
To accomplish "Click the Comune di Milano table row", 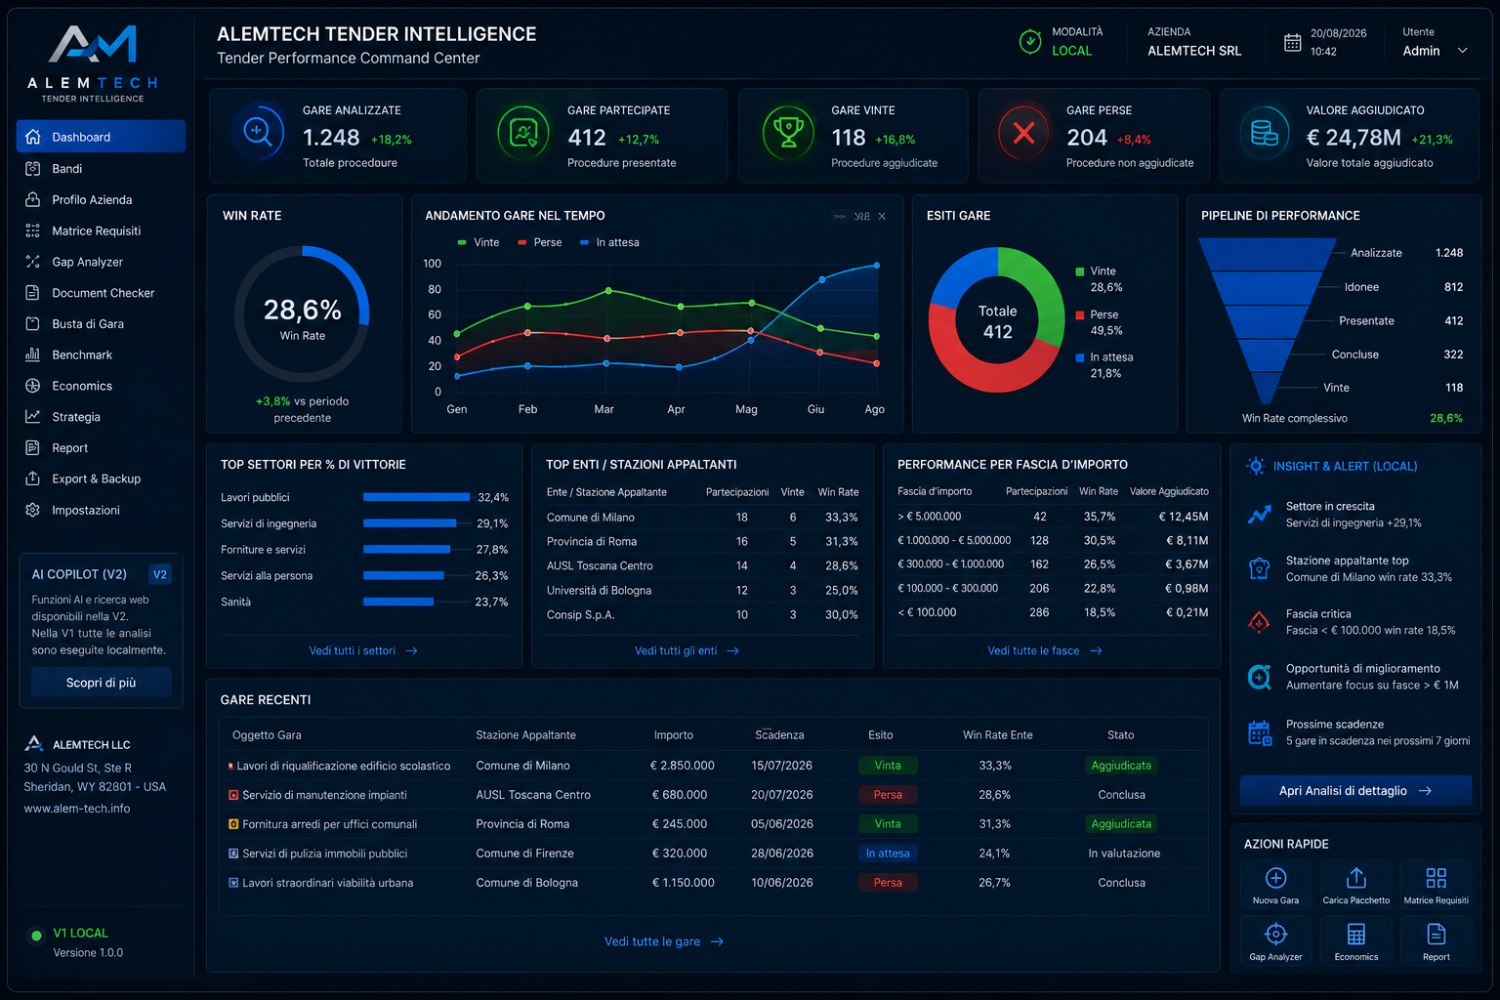I will click(702, 517).
